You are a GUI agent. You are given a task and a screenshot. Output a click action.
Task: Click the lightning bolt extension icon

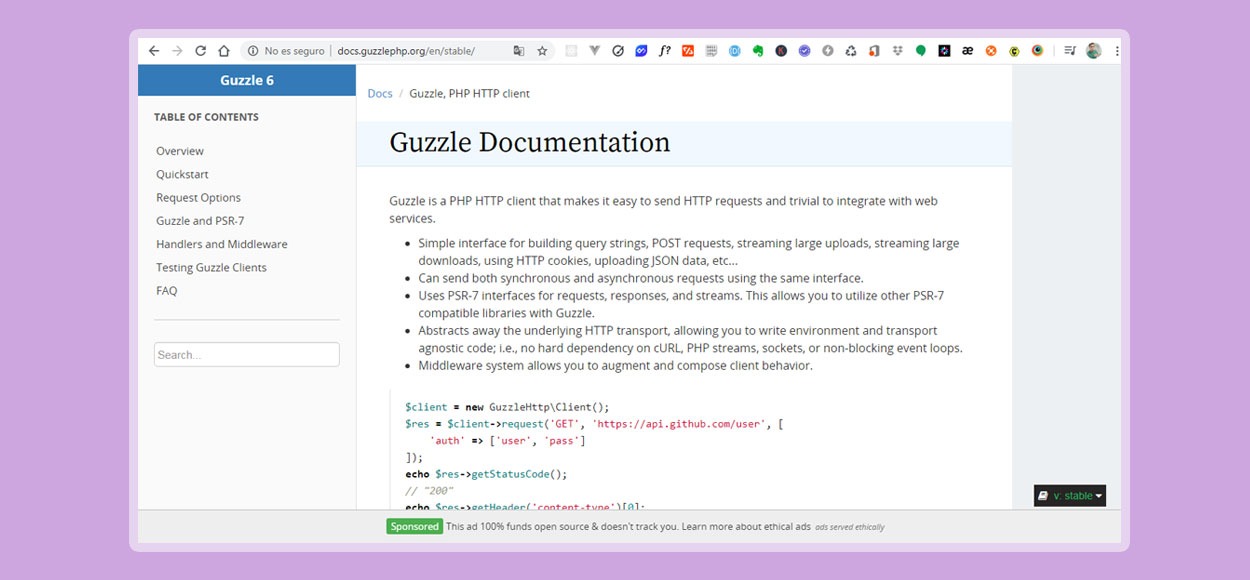pos(828,51)
